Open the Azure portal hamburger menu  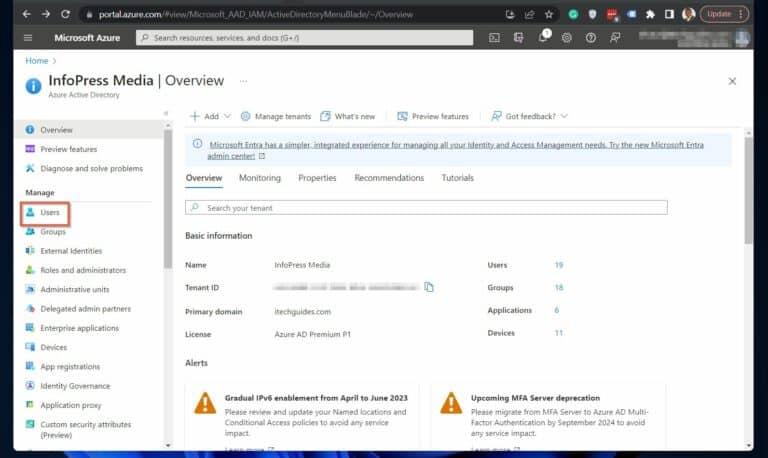tap(28, 38)
